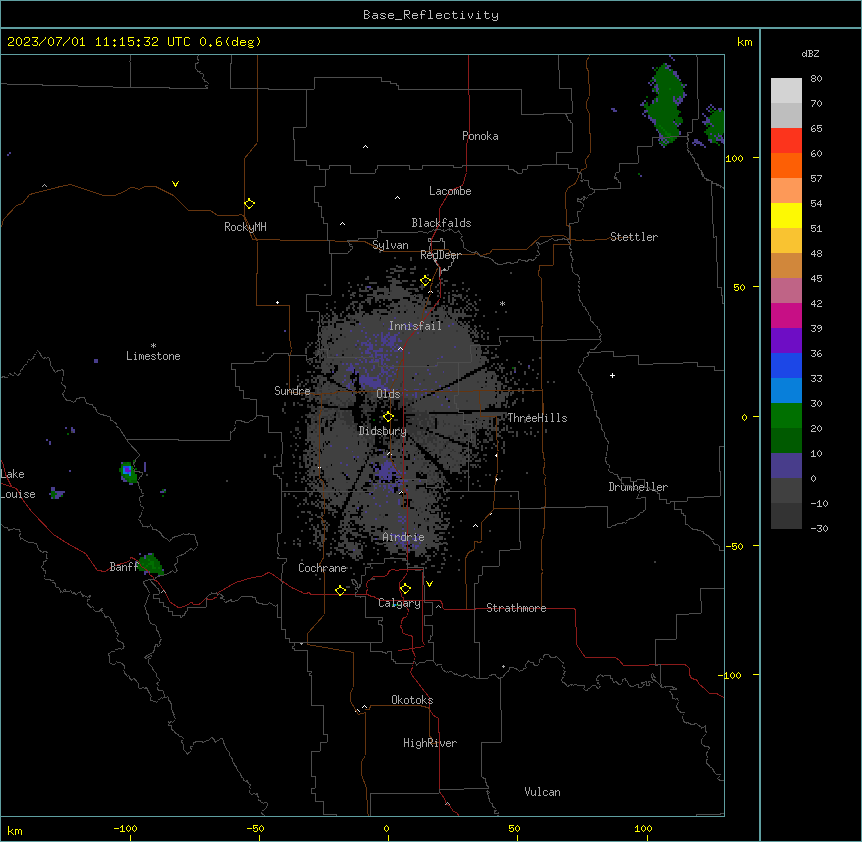The image size is (862, 842).
Task: Click the RockyMH label
Action: click(x=245, y=227)
